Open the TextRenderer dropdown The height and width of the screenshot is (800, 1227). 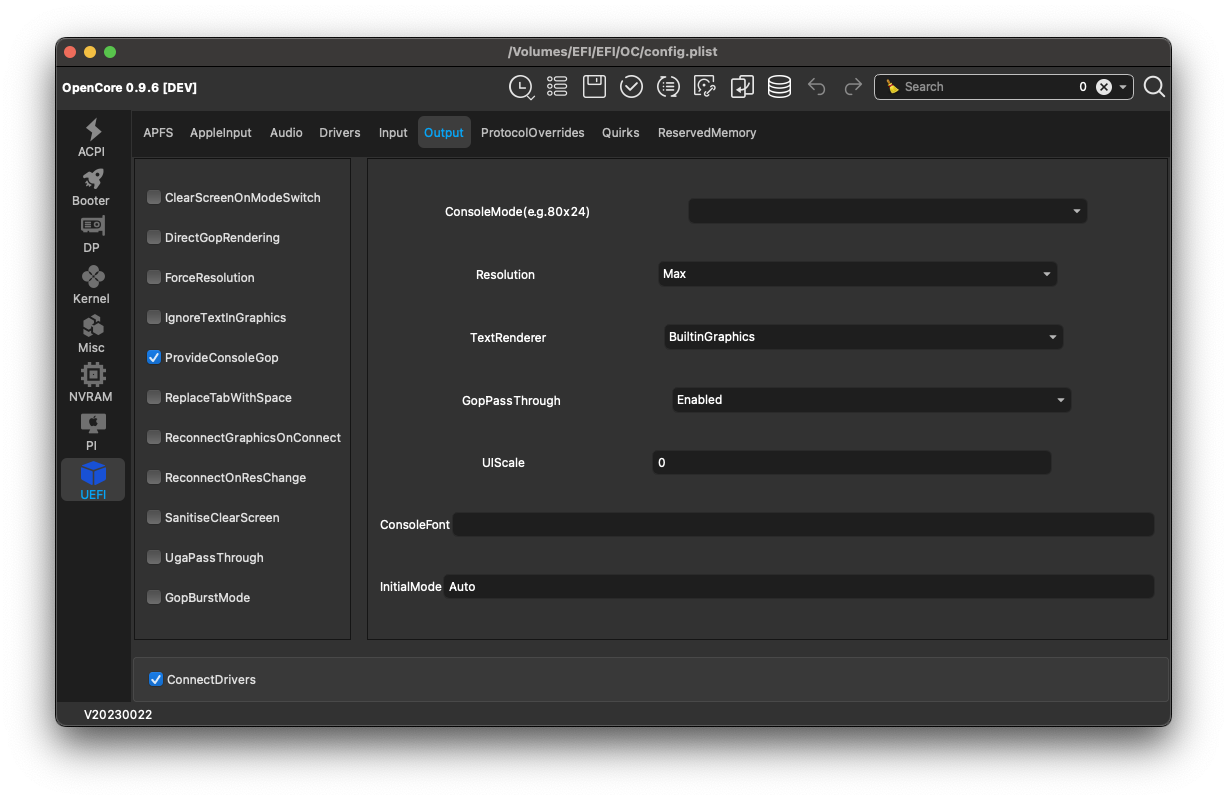click(864, 337)
